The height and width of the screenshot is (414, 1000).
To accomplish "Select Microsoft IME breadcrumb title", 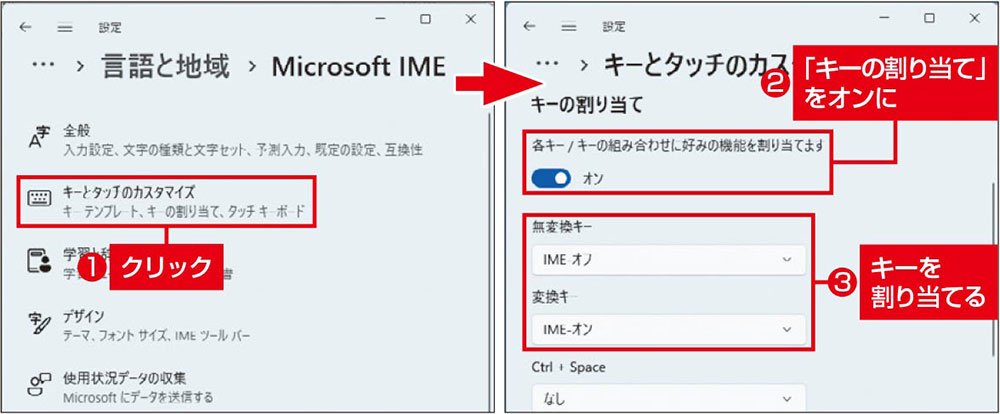I will (x=358, y=67).
